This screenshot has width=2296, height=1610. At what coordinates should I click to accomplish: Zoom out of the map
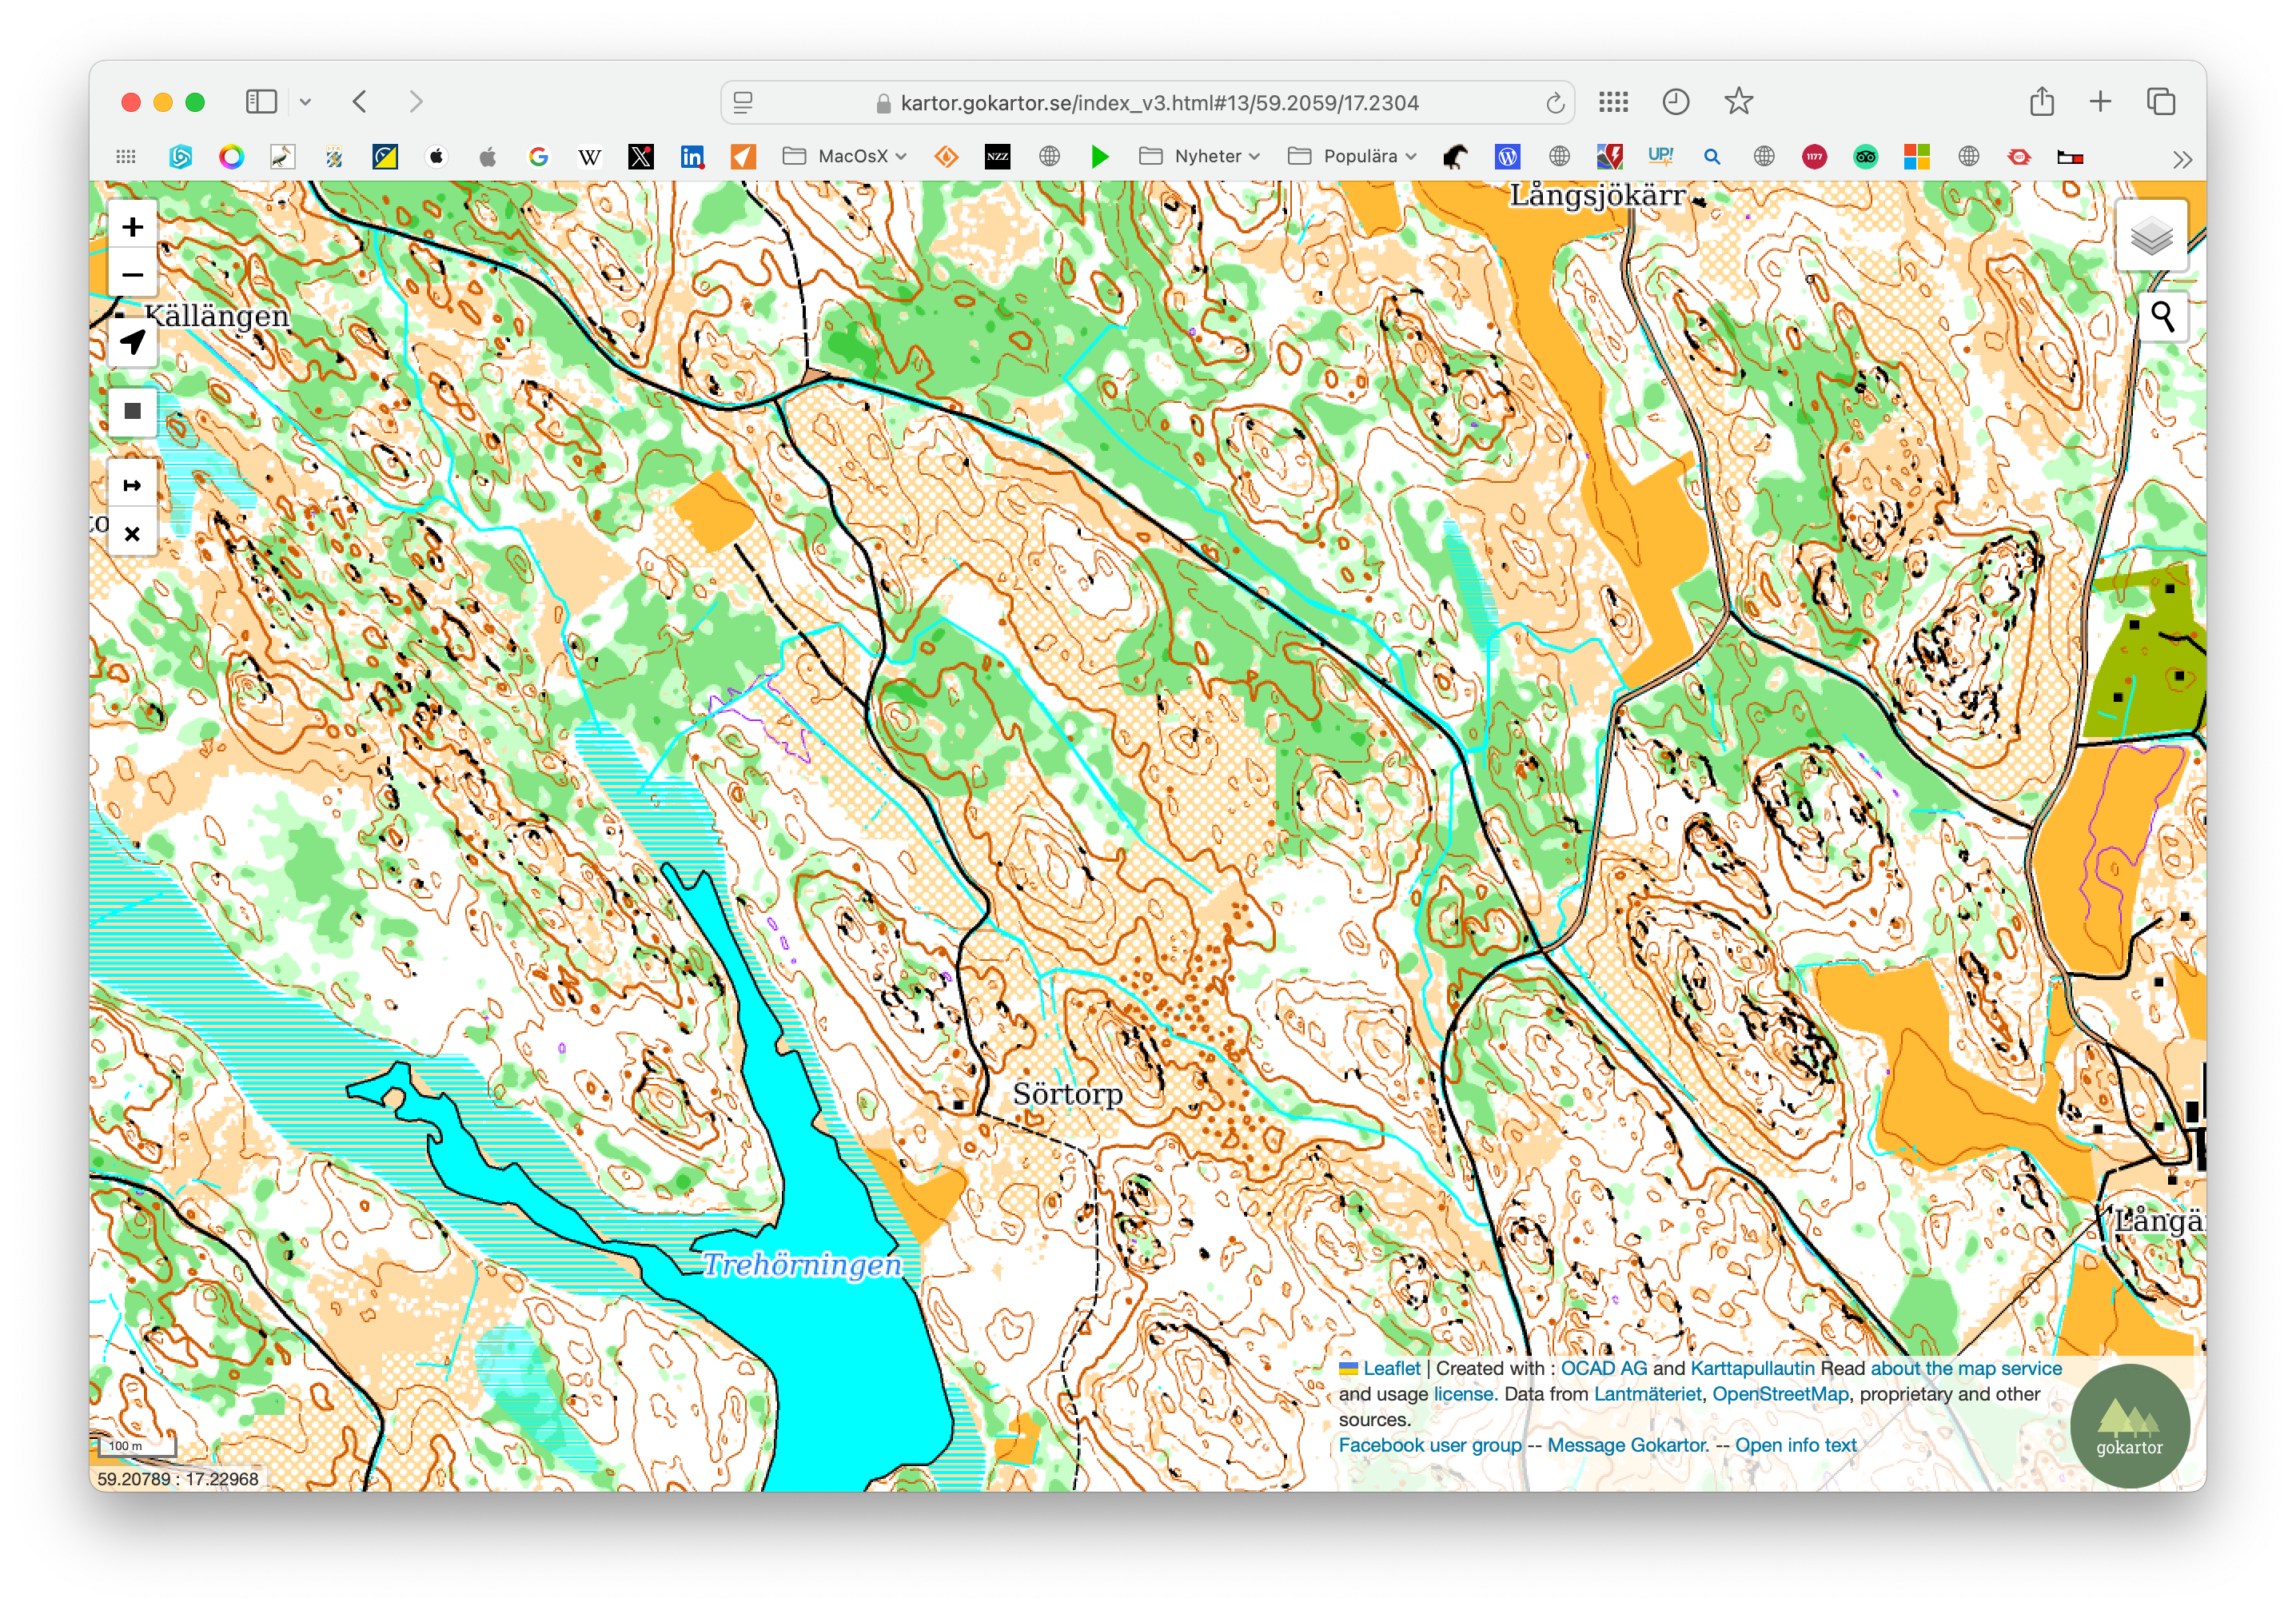pos(132,274)
